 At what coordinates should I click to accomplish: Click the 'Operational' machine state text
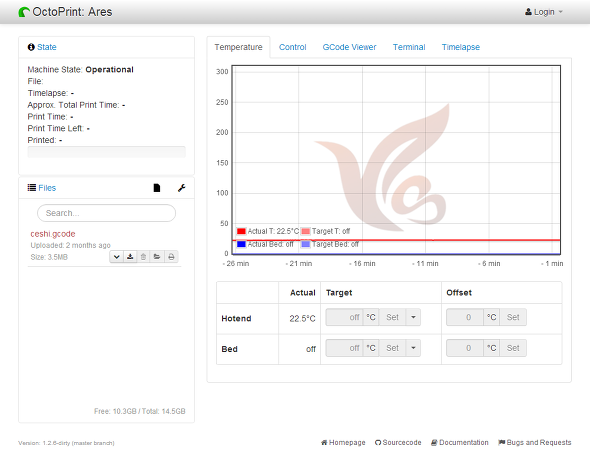(x=109, y=70)
